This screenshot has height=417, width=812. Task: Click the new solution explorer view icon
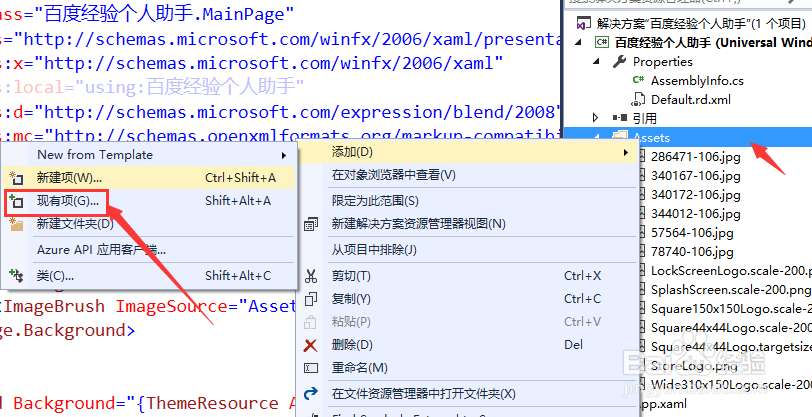[311, 224]
